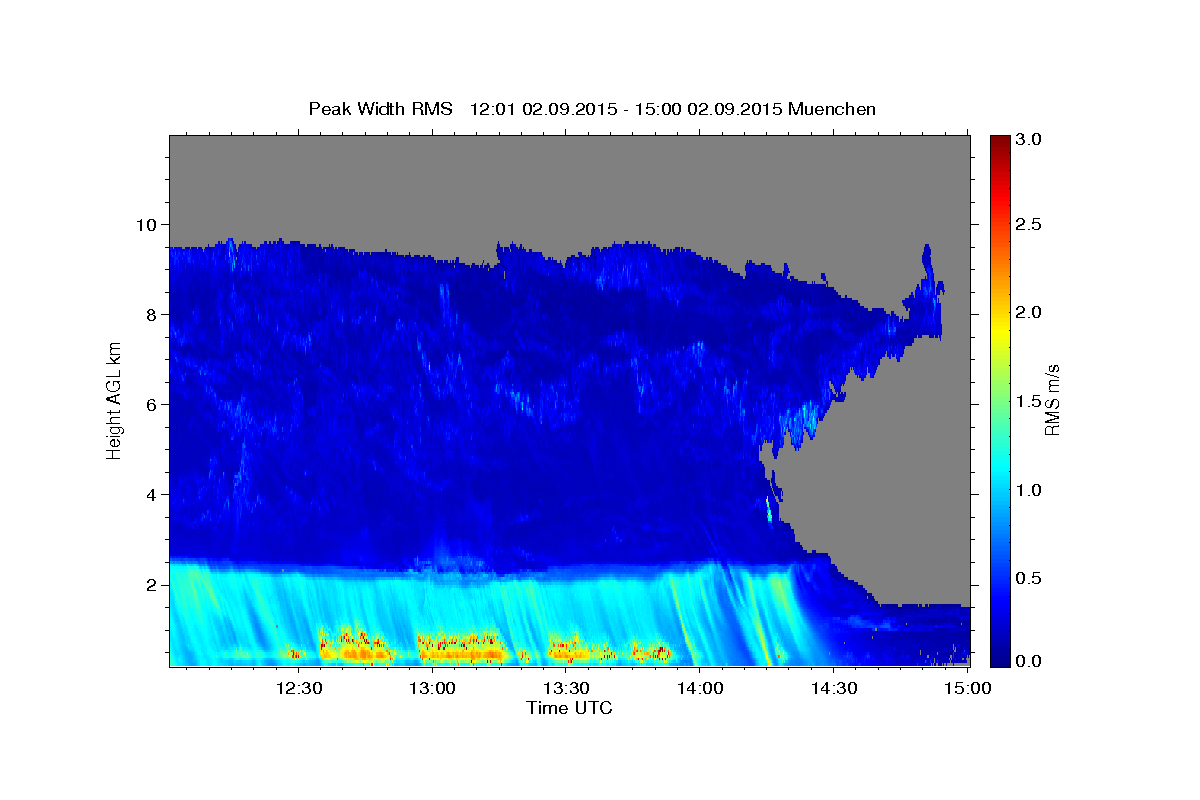
Task: Click the start time '12:01 02.09.2015' in title
Action: (542, 109)
